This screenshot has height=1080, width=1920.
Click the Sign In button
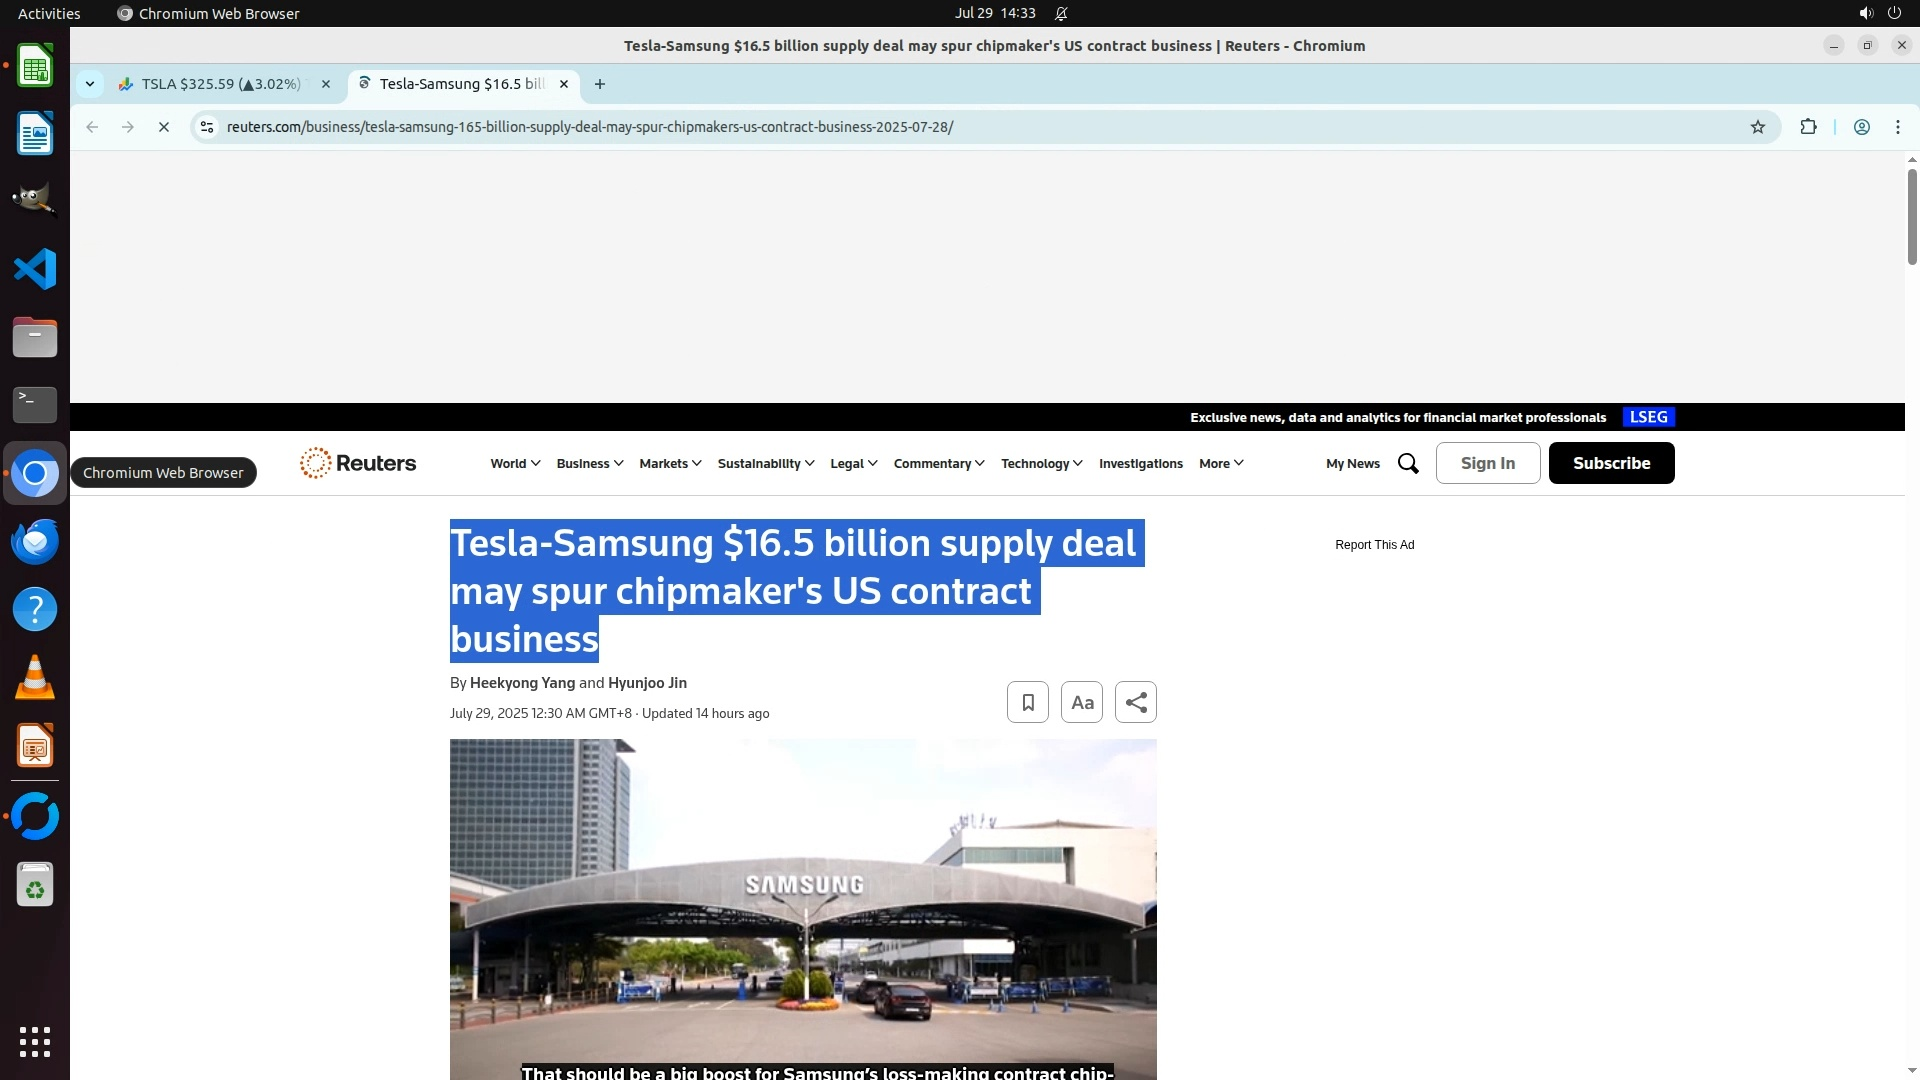1487,463
